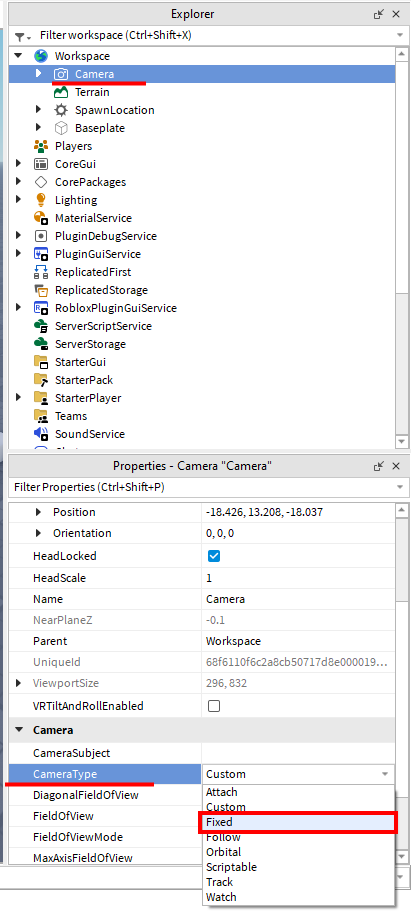411x922 pixels.
Task: Collapse the Camera properties section
Action: point(19,730)
